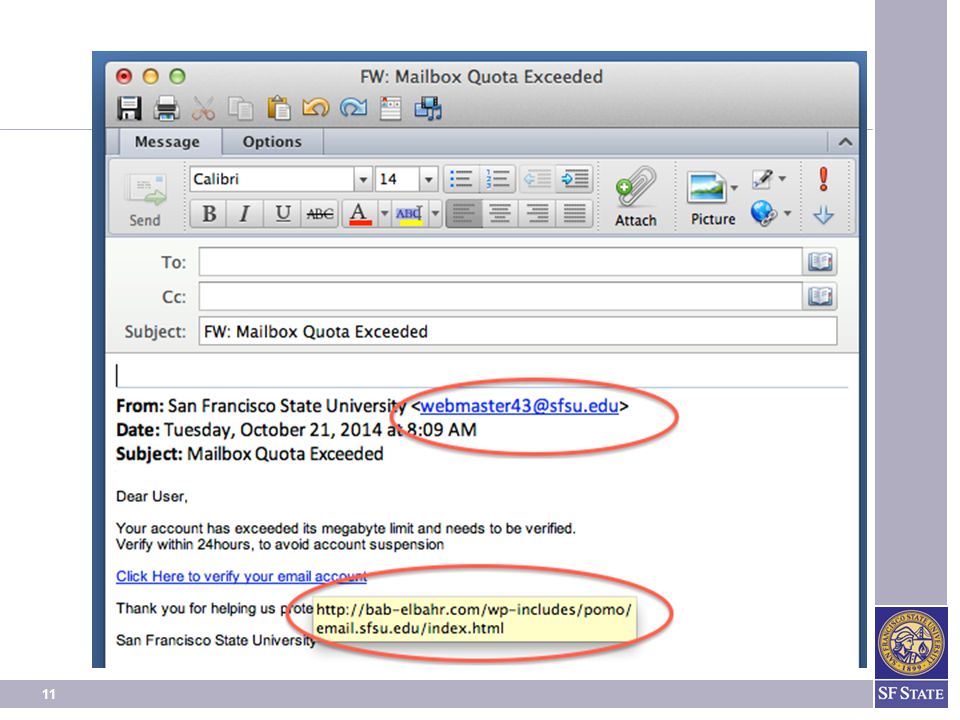
Task: Click the hyperlink globe icon
Action: point(764,213)
